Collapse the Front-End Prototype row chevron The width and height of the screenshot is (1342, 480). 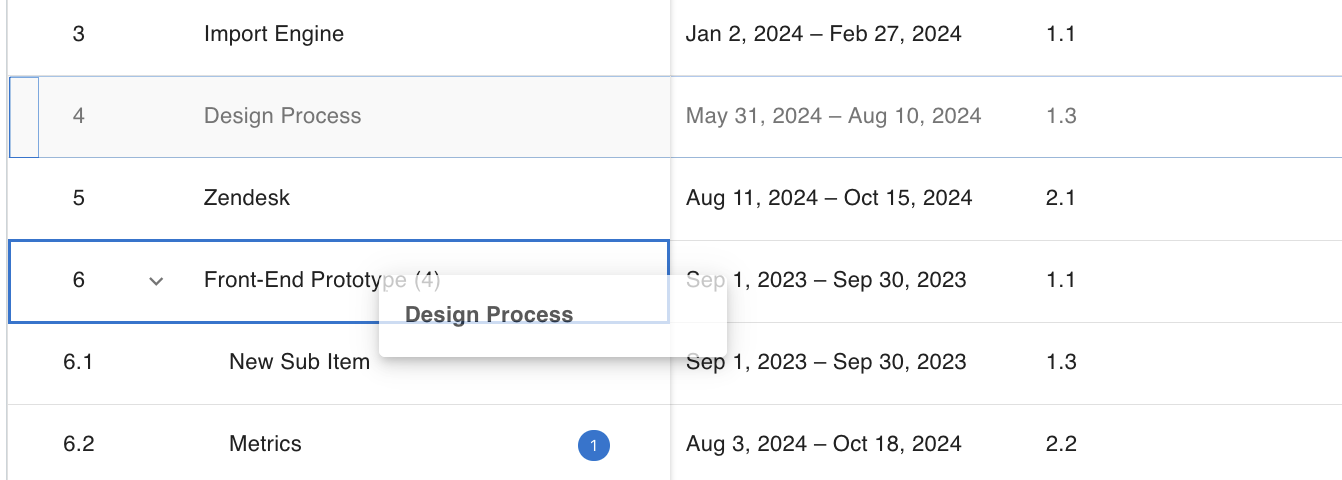(156, 281)
